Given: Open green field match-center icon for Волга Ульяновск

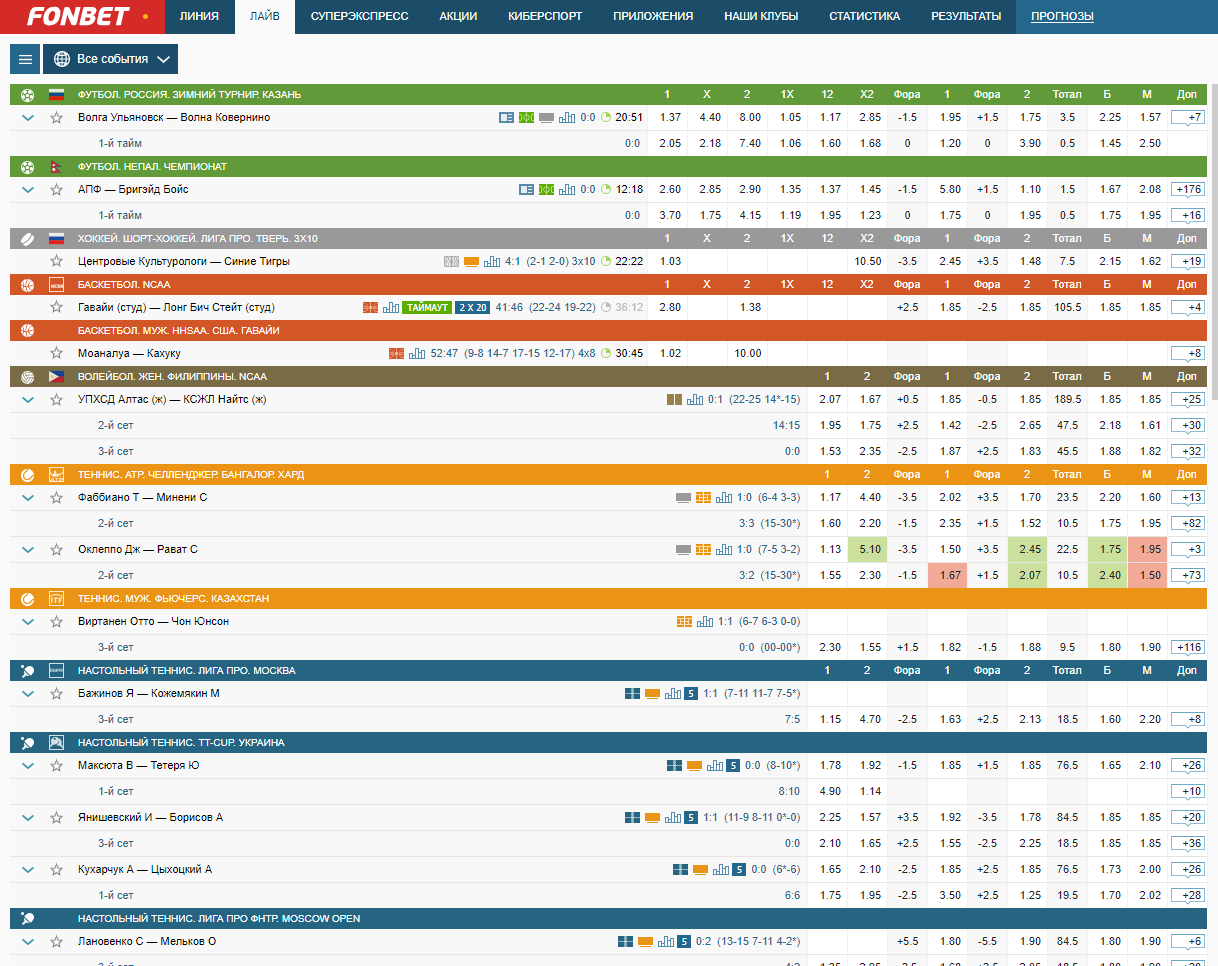Looking at the screenshot, I should click(x=526, y=118).
